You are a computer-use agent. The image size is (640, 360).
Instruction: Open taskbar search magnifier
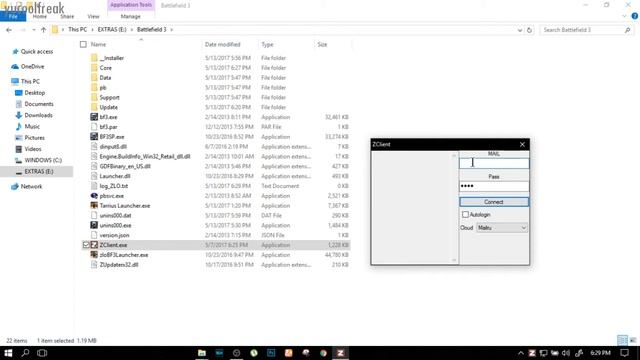click(x=25, y=353)
